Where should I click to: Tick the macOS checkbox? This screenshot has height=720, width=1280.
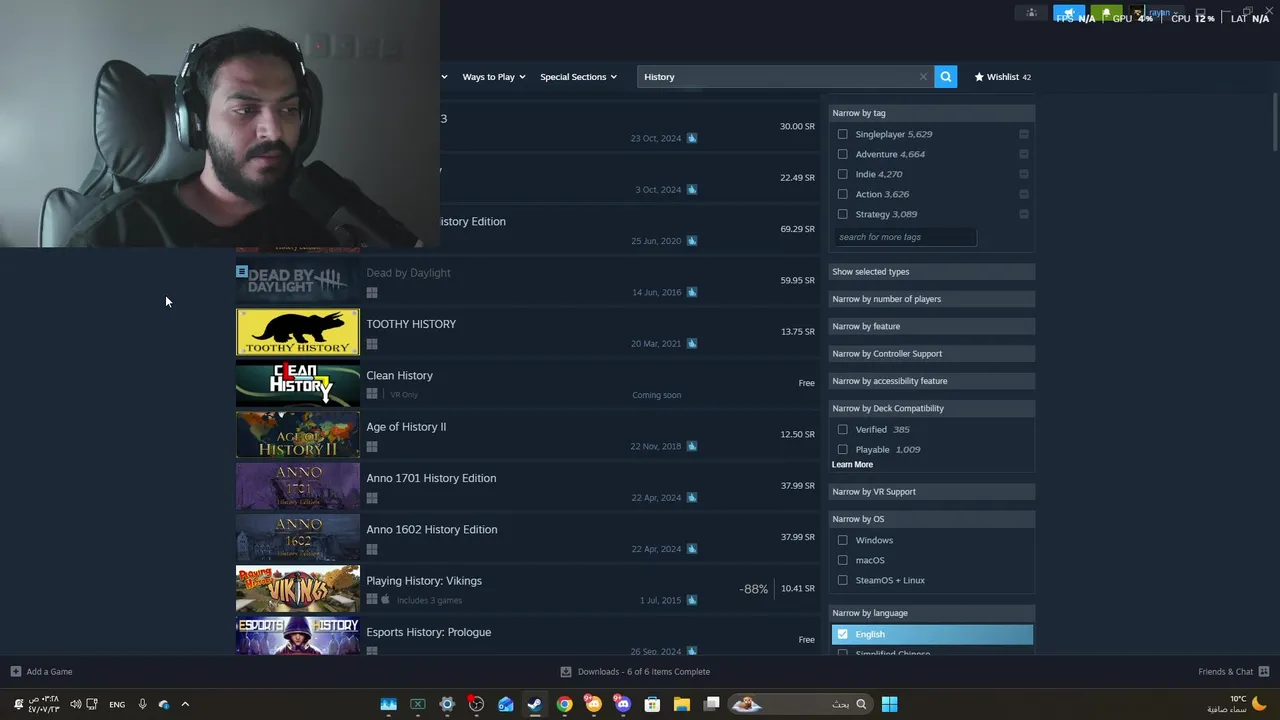[842, 560]
